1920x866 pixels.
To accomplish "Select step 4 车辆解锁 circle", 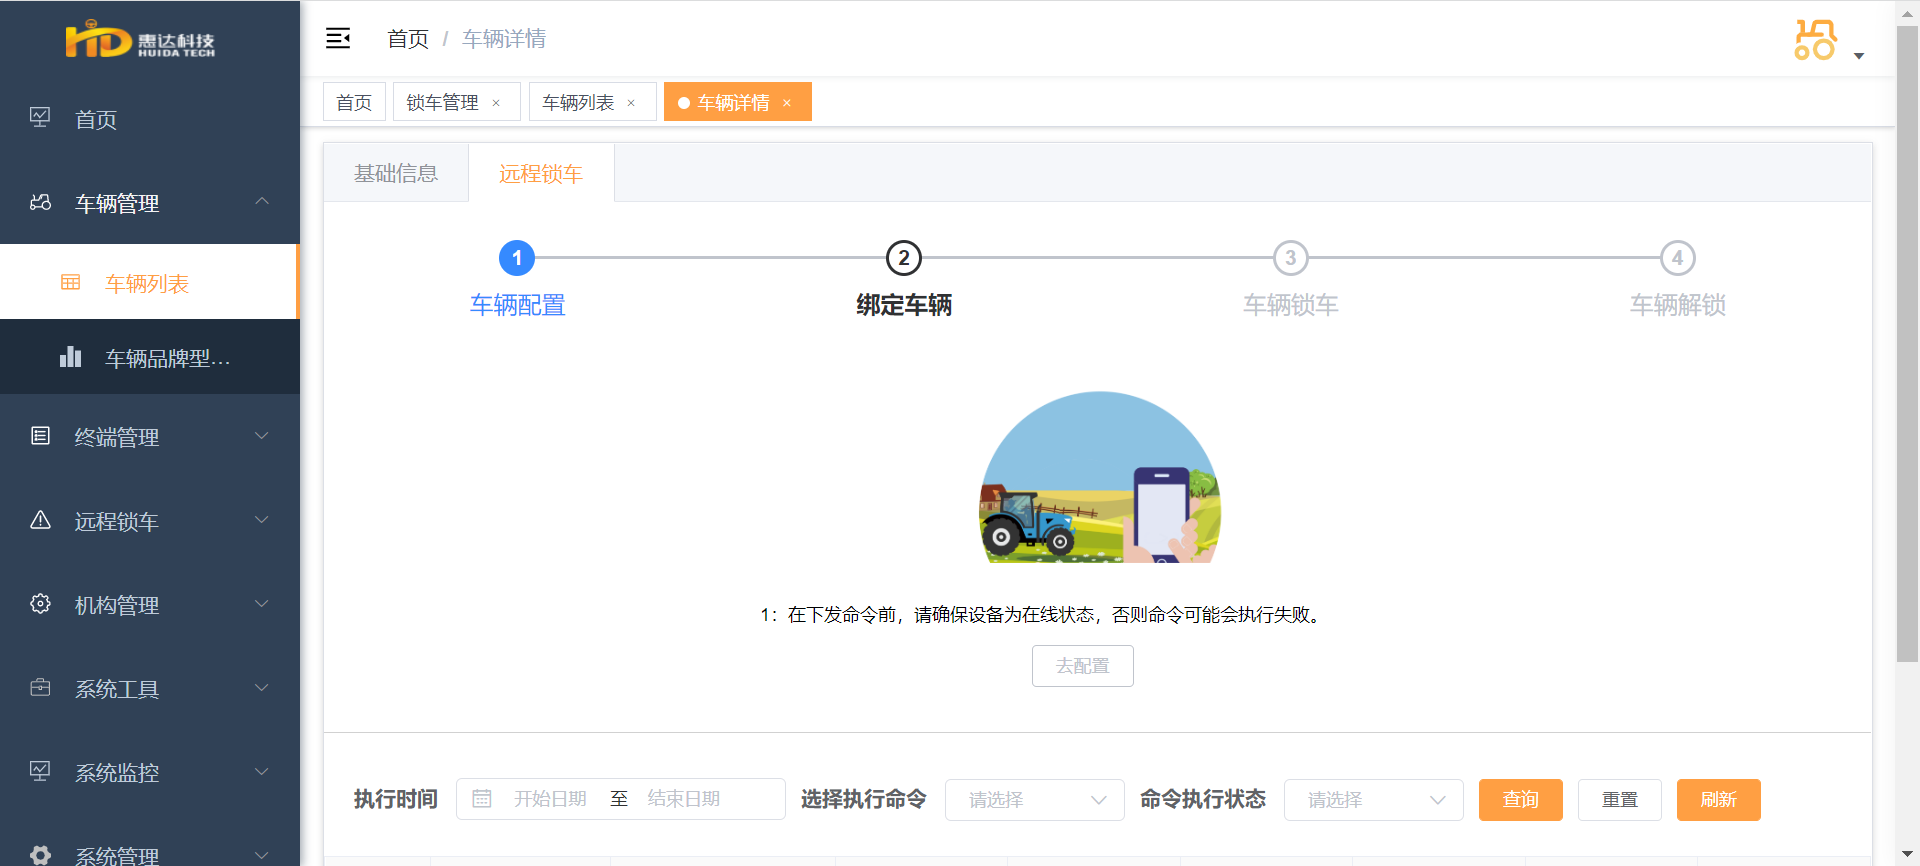I will 1678,258.
